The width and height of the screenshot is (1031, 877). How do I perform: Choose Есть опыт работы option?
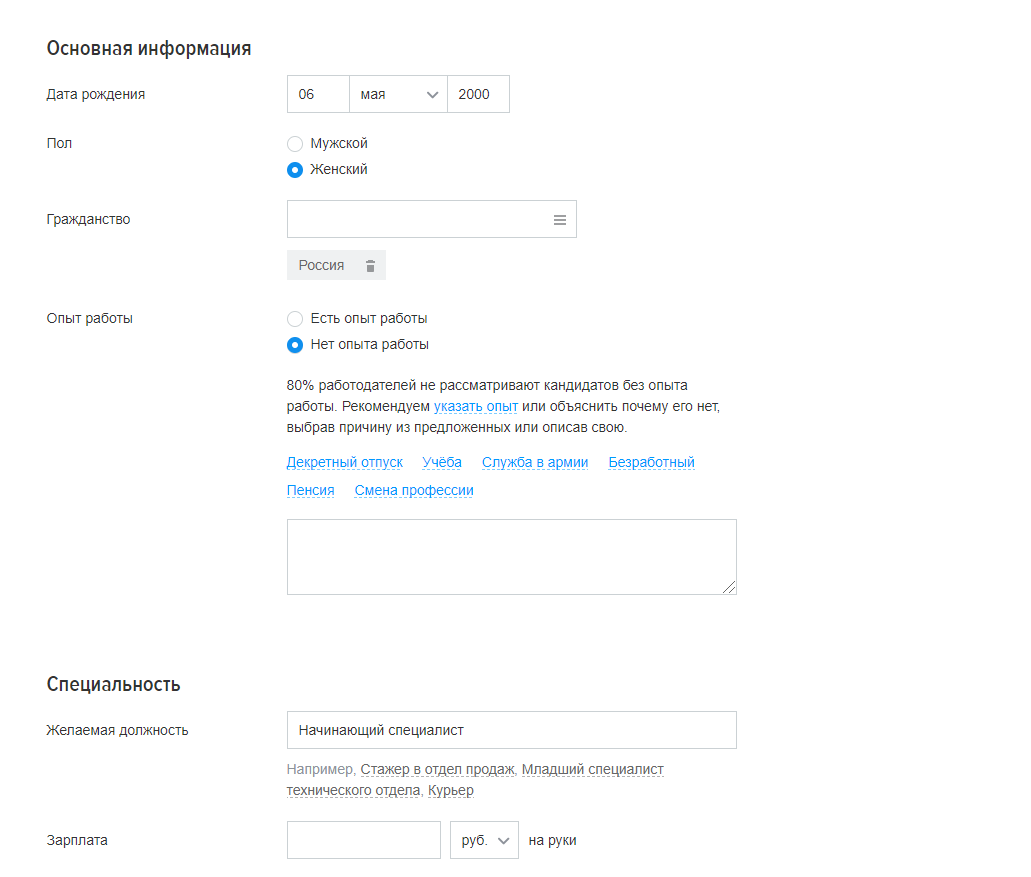click(295, 319)
